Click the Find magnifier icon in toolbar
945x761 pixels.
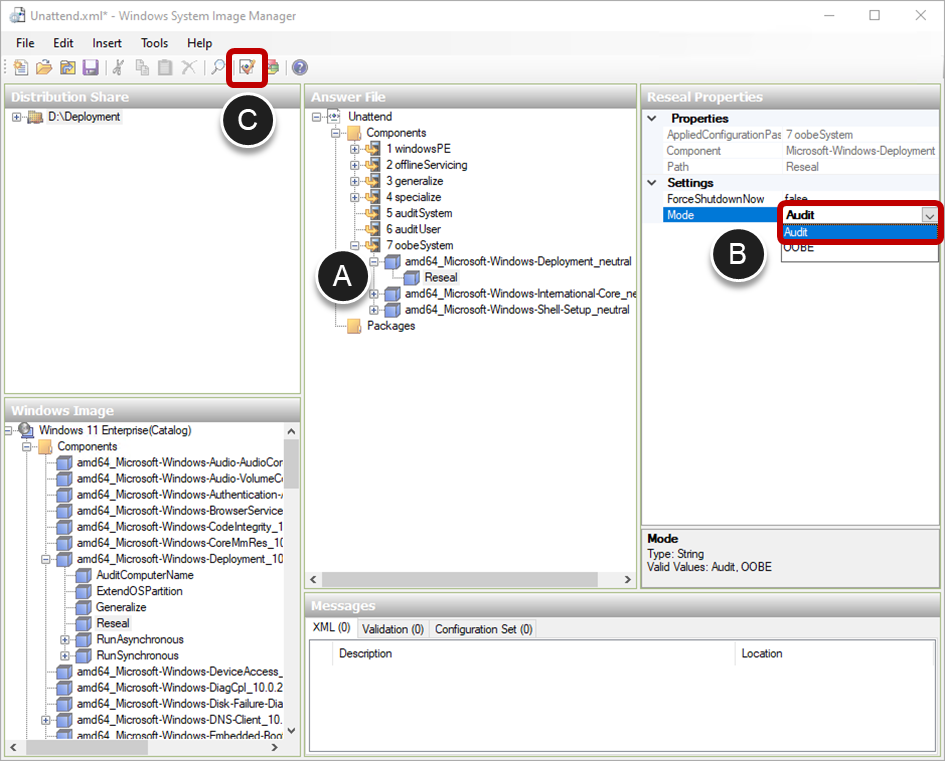tap(216, 68)
